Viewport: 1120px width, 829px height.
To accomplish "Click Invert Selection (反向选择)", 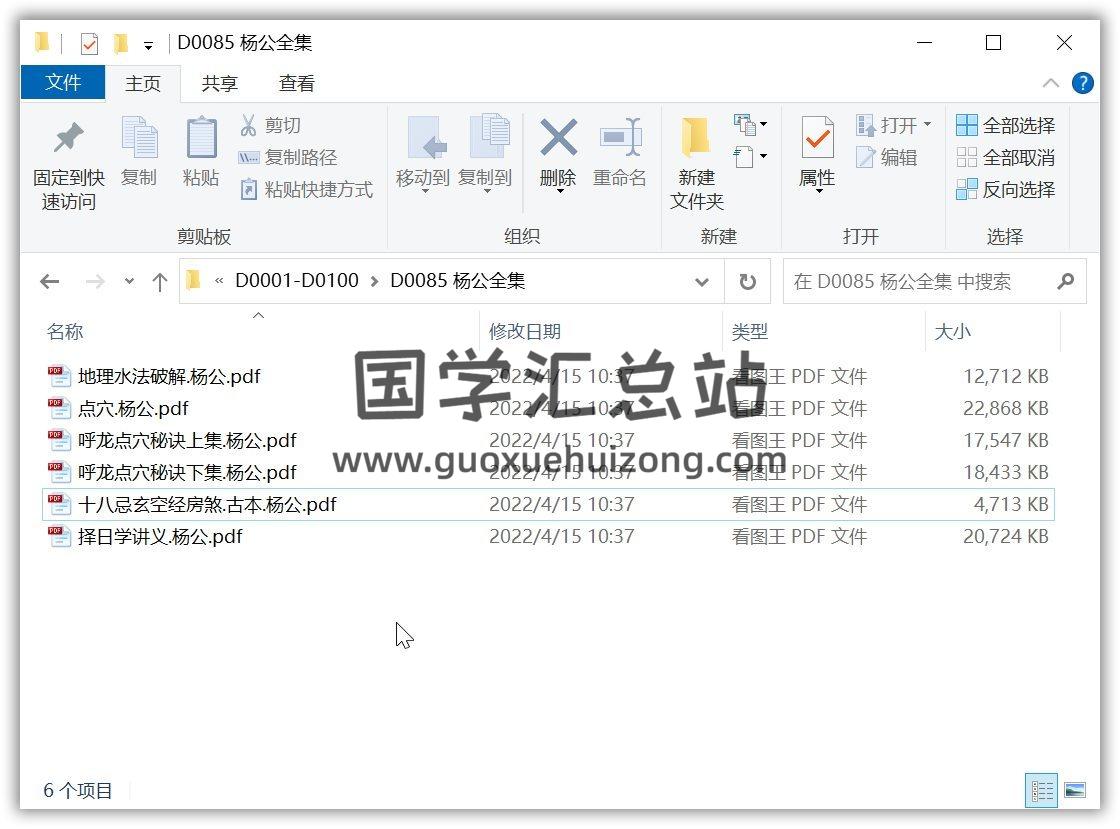I will 1006,190.
